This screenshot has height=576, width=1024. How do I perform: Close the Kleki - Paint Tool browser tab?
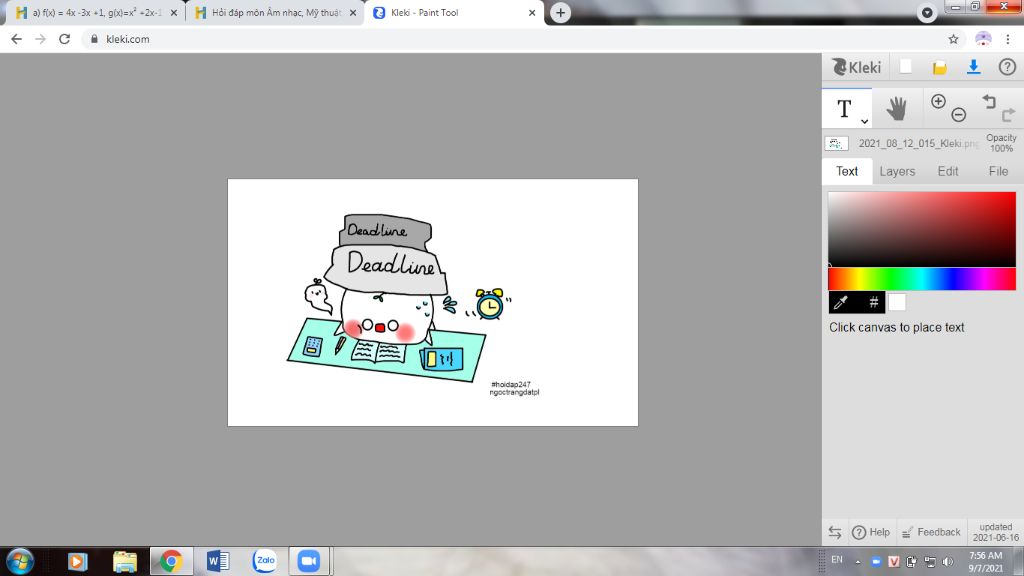[532, 12]
